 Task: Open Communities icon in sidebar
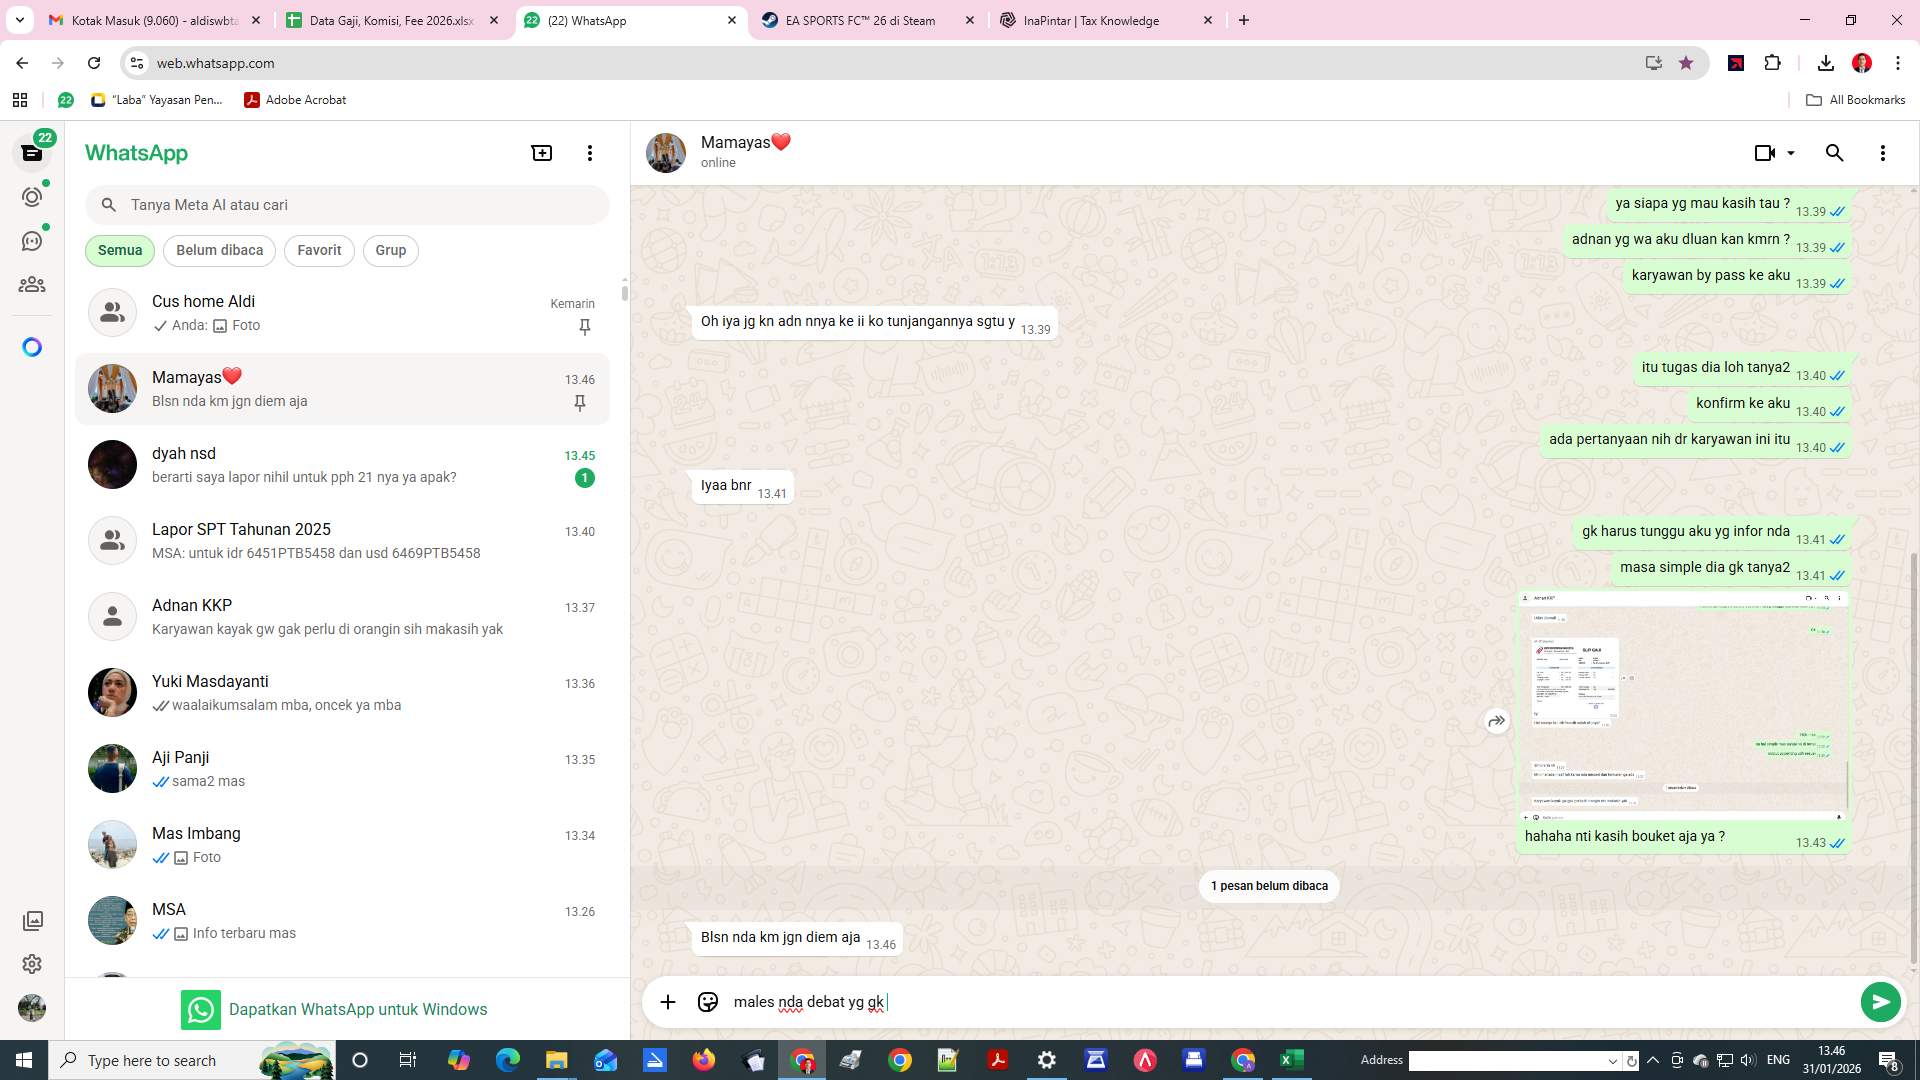[32, 285]
